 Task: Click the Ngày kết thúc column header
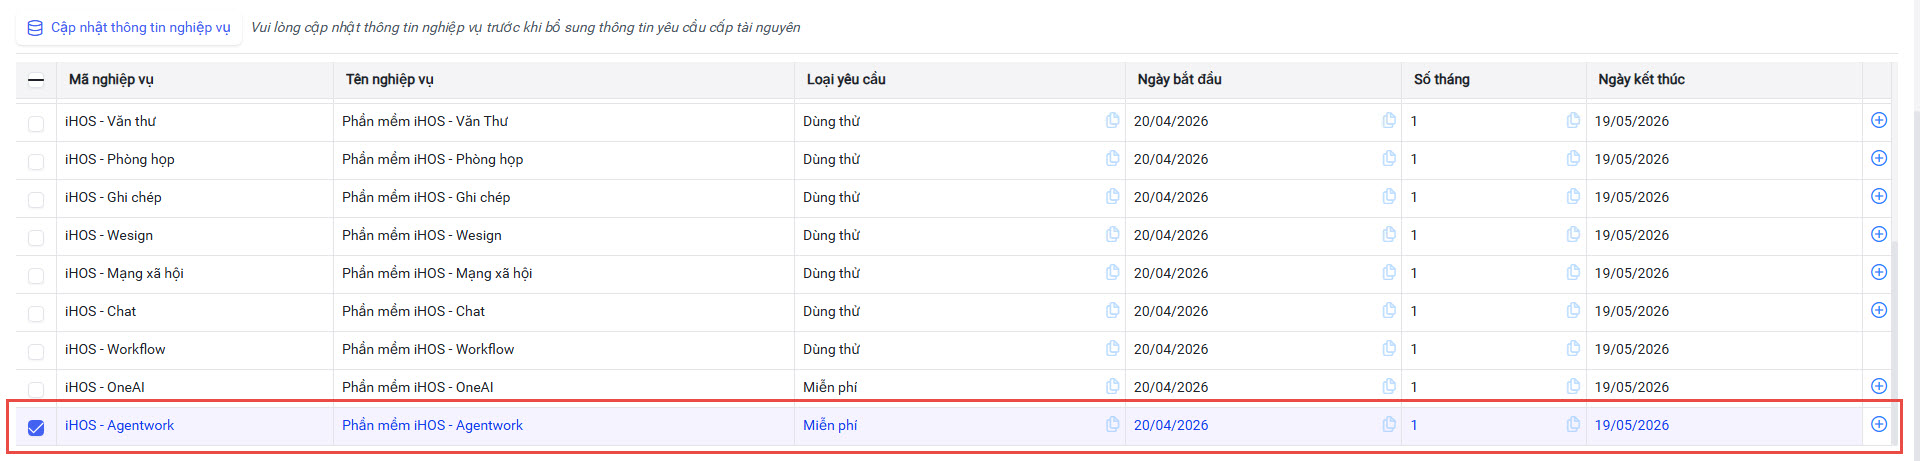coord(1724,80)
